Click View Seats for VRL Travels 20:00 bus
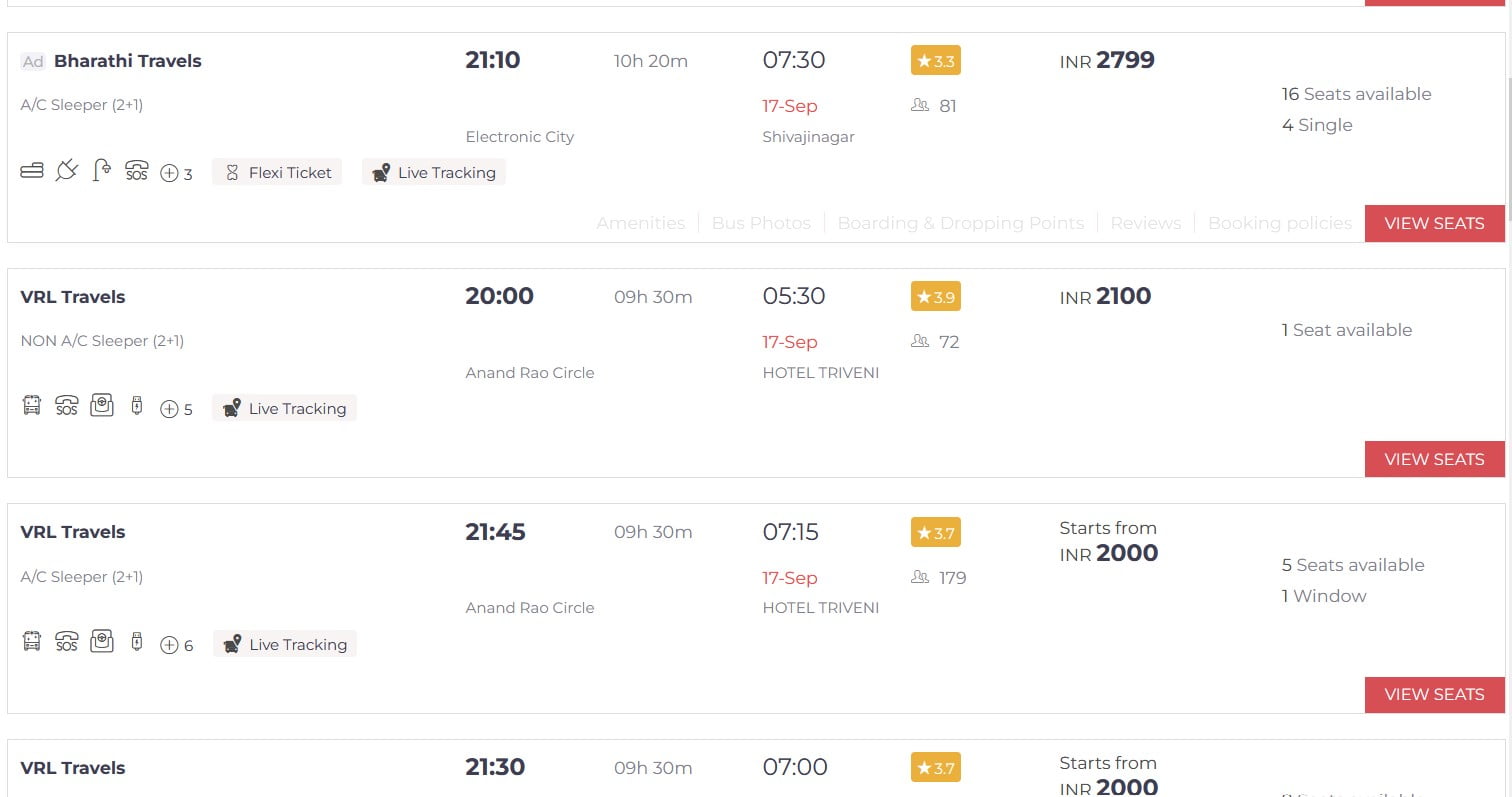The image size is (1512, 797). [x=1435, y=459]
